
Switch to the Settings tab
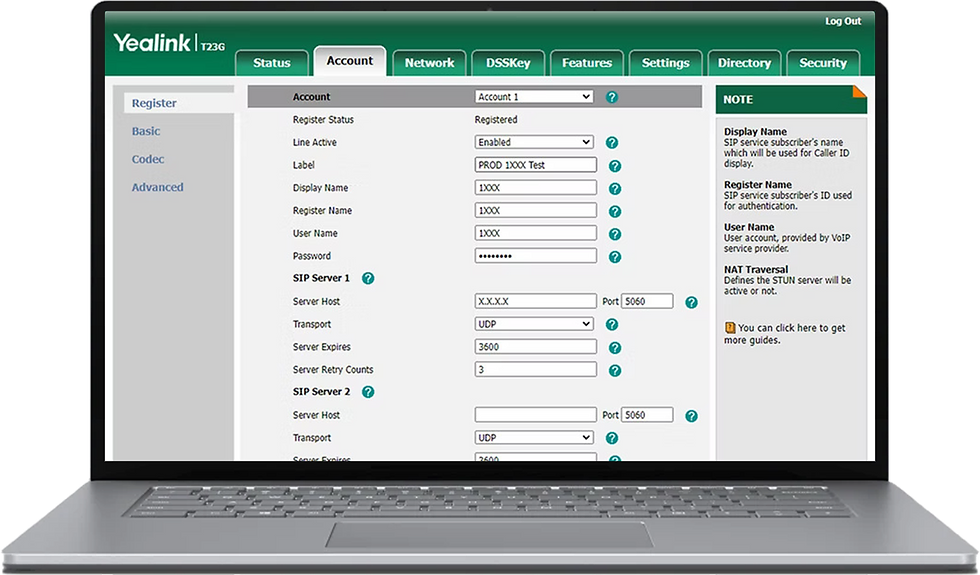(x=666, y=62)
